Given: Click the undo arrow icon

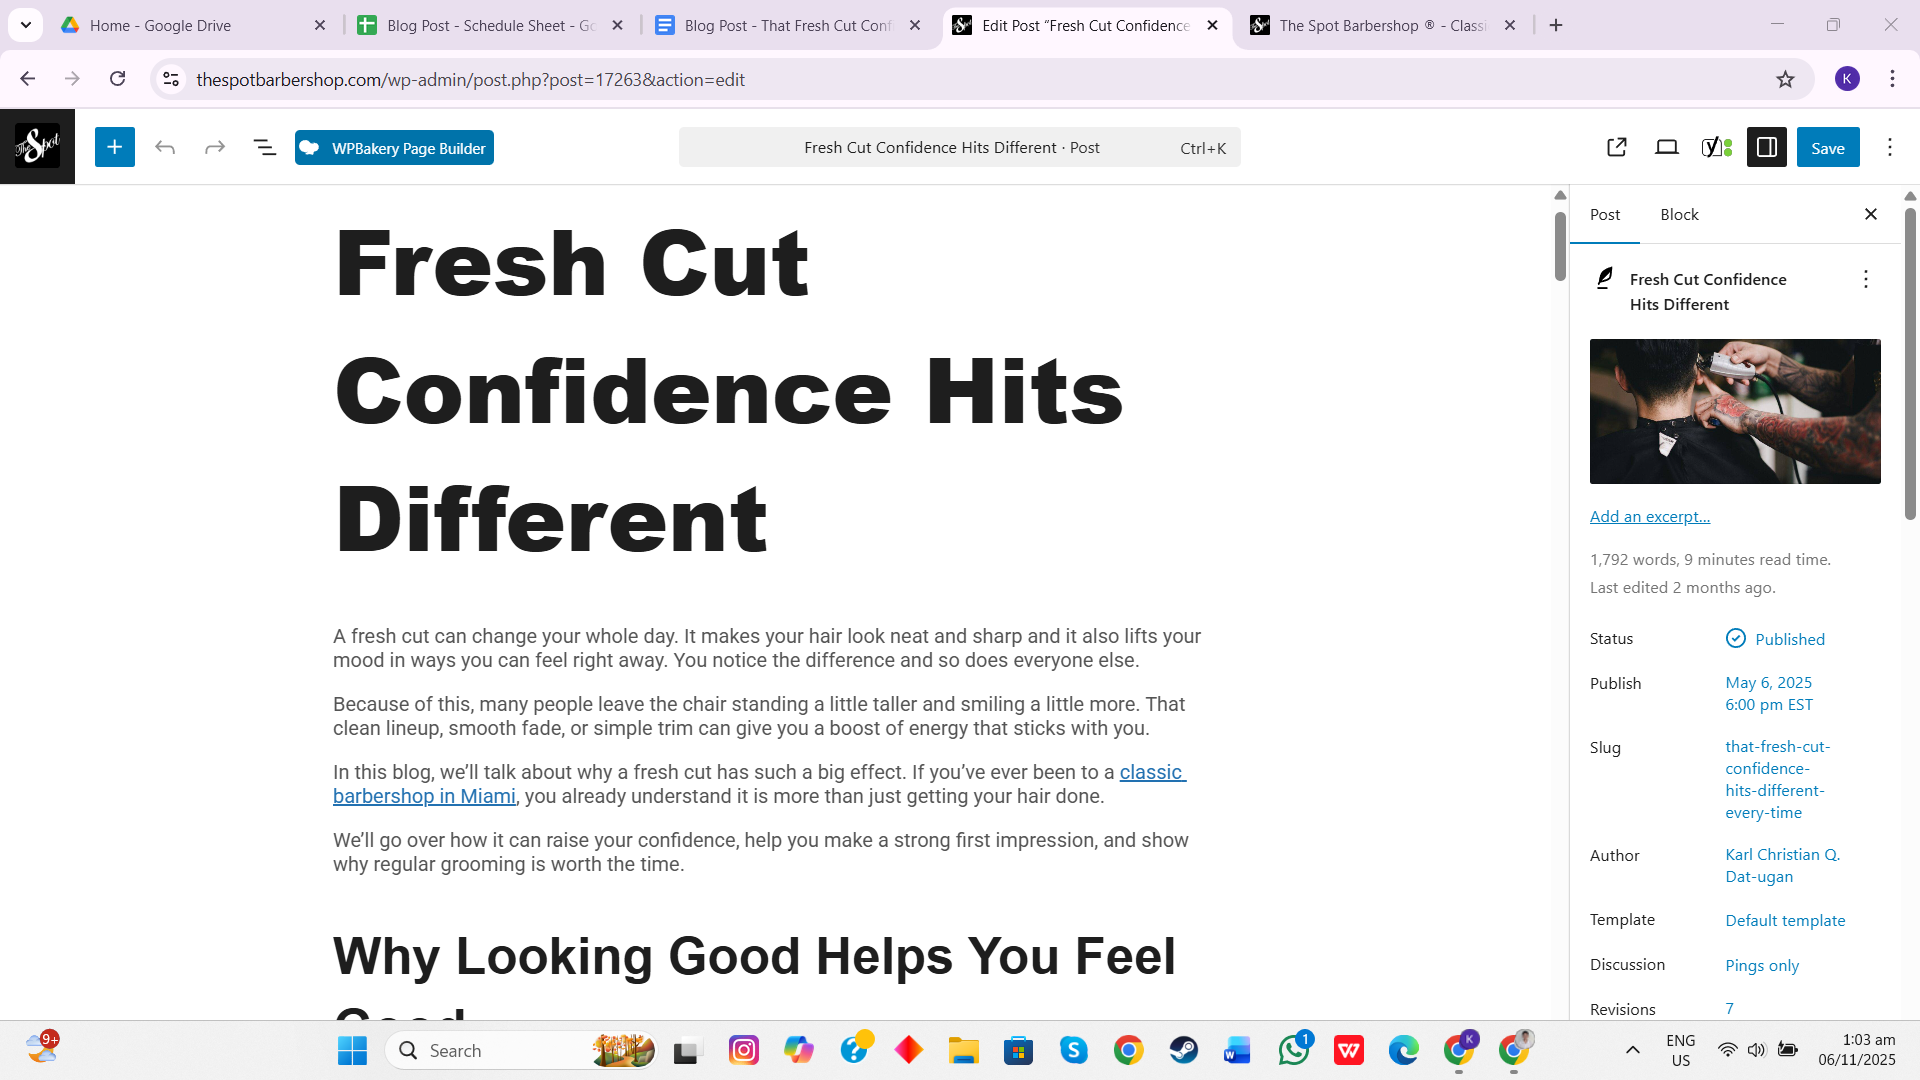Looking at the screenshot, I should [x=165, y=148].
